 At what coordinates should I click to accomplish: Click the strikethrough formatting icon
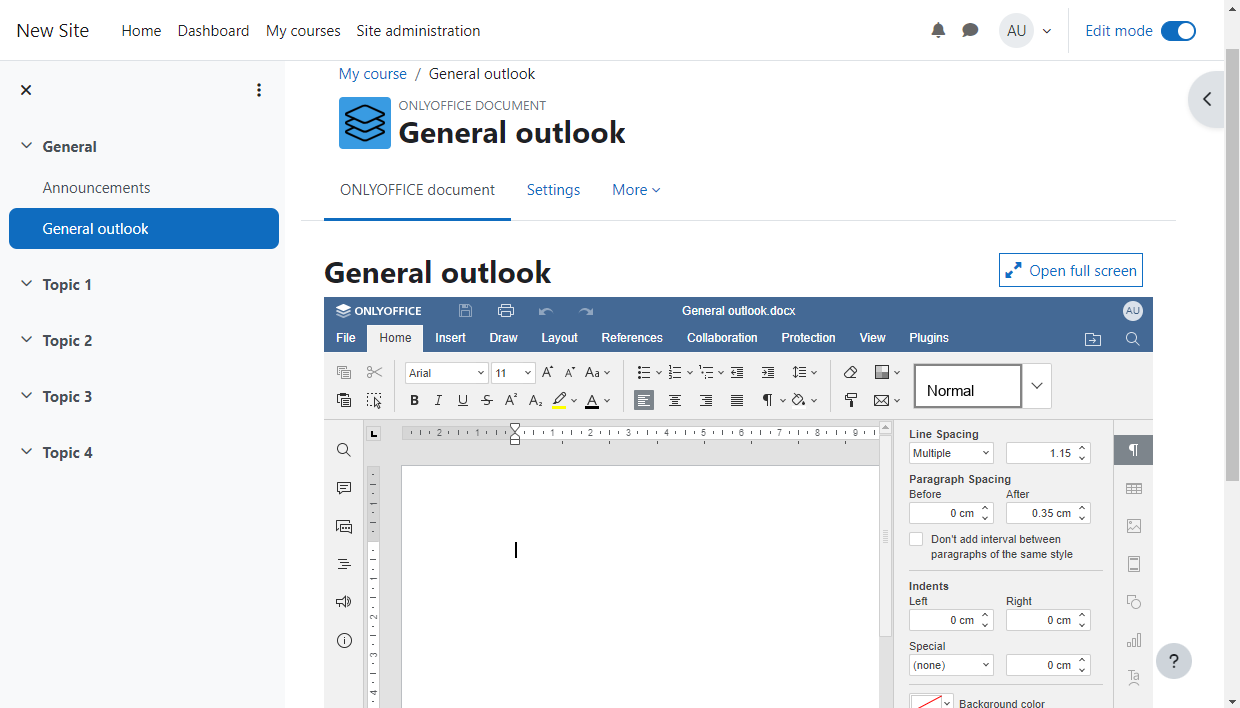click(487, 400)
